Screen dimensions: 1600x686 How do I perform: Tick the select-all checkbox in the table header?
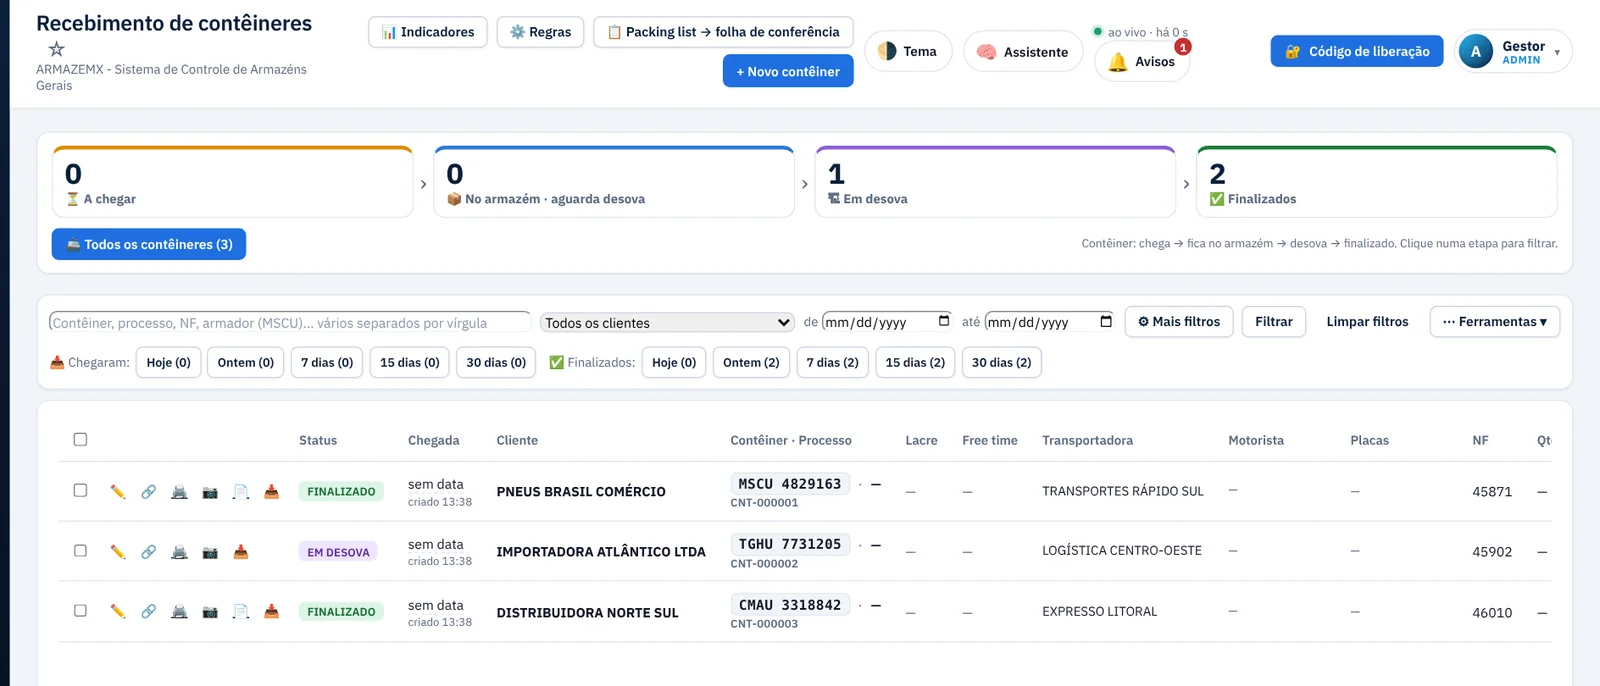(x=80, y=439)
